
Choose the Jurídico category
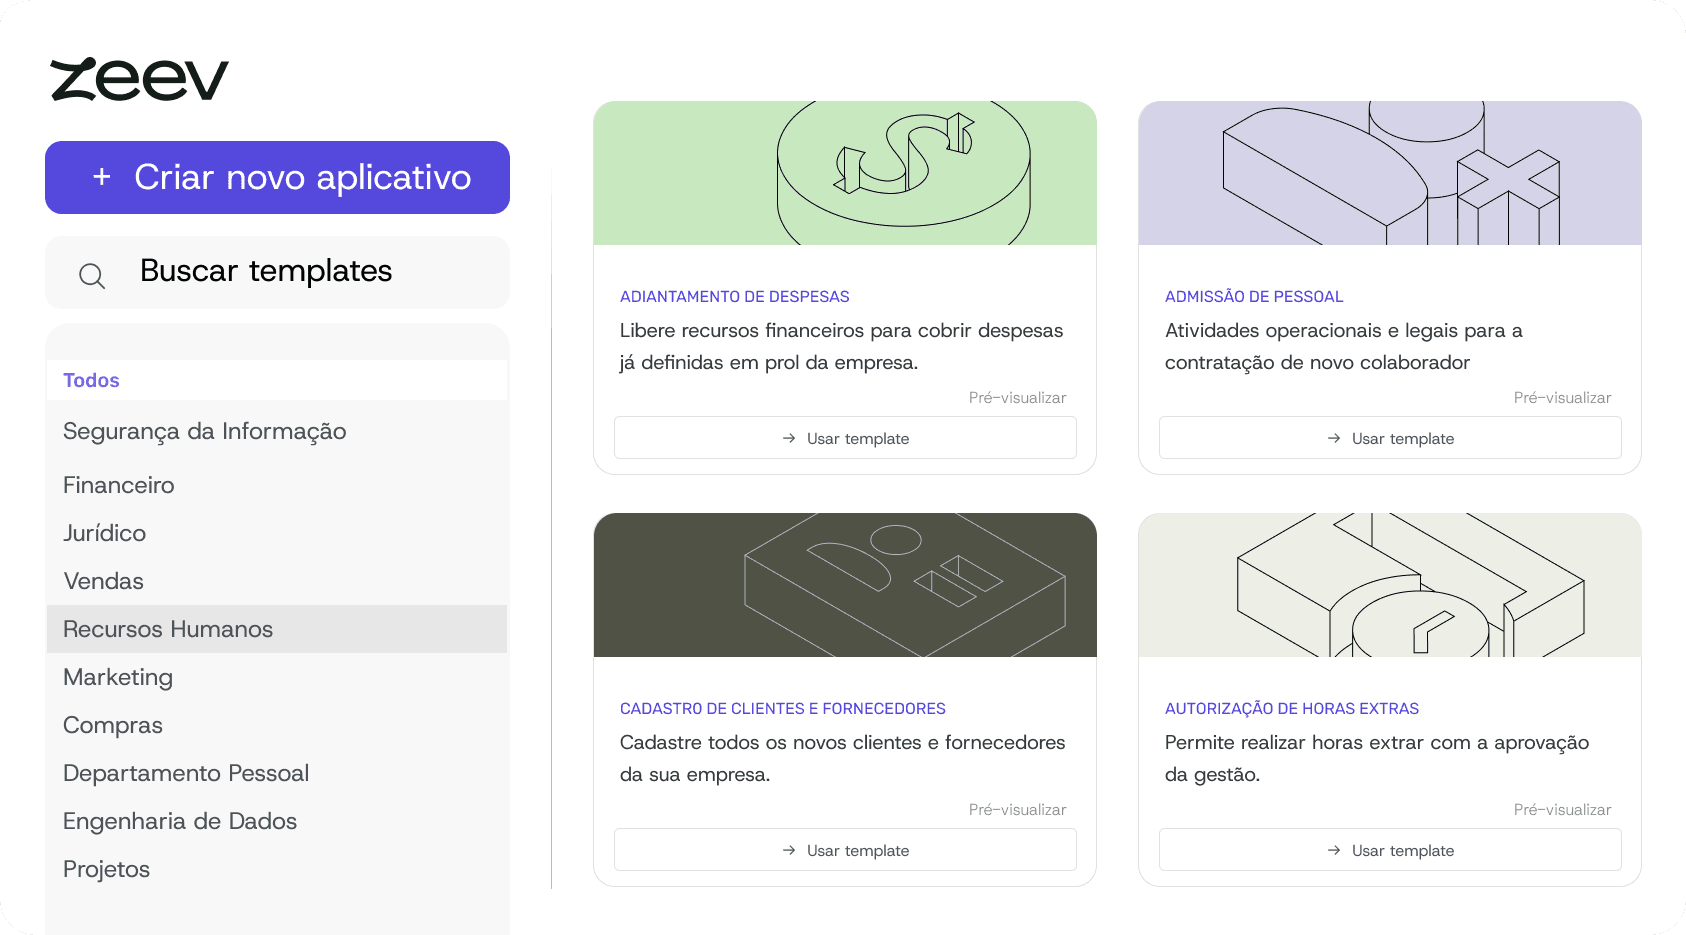click(x=105, y=533)
